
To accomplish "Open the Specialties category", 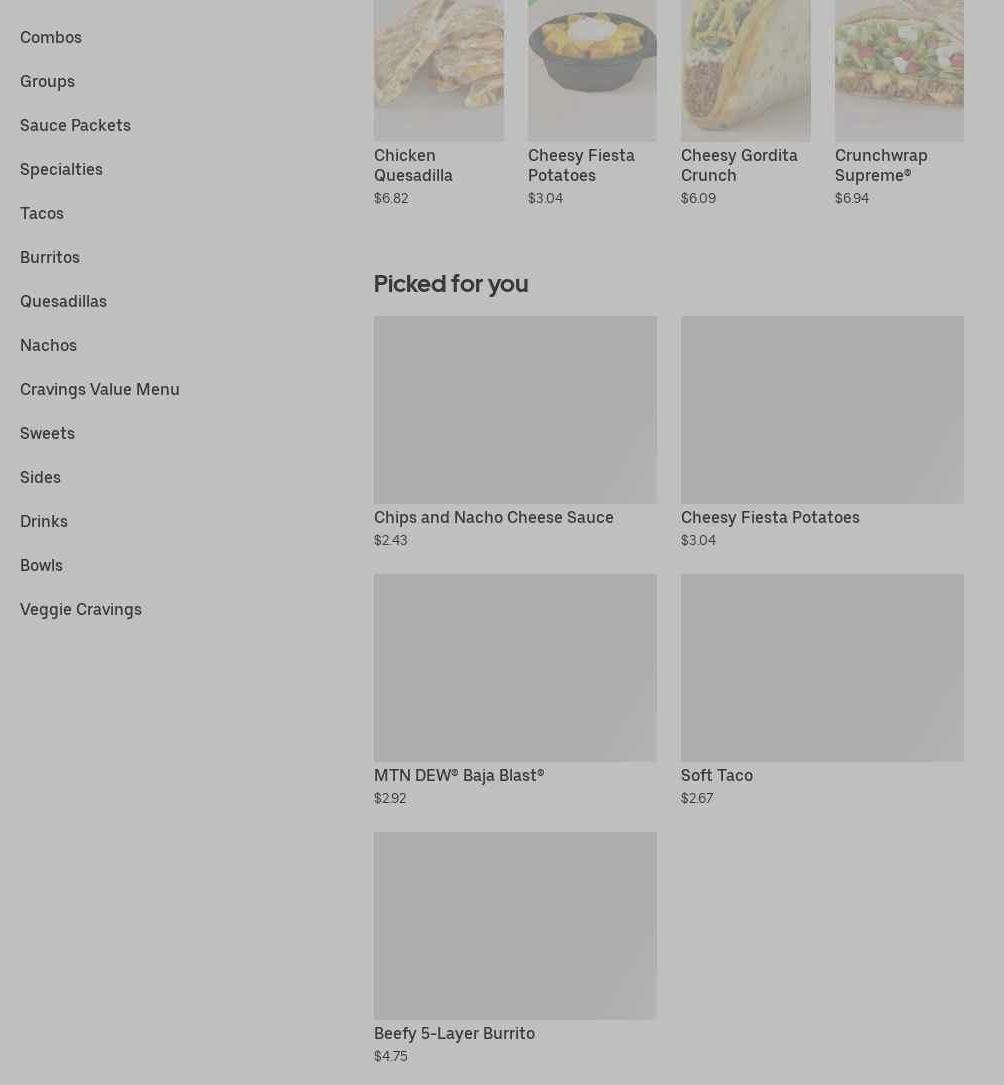I will tap(61, 169).
